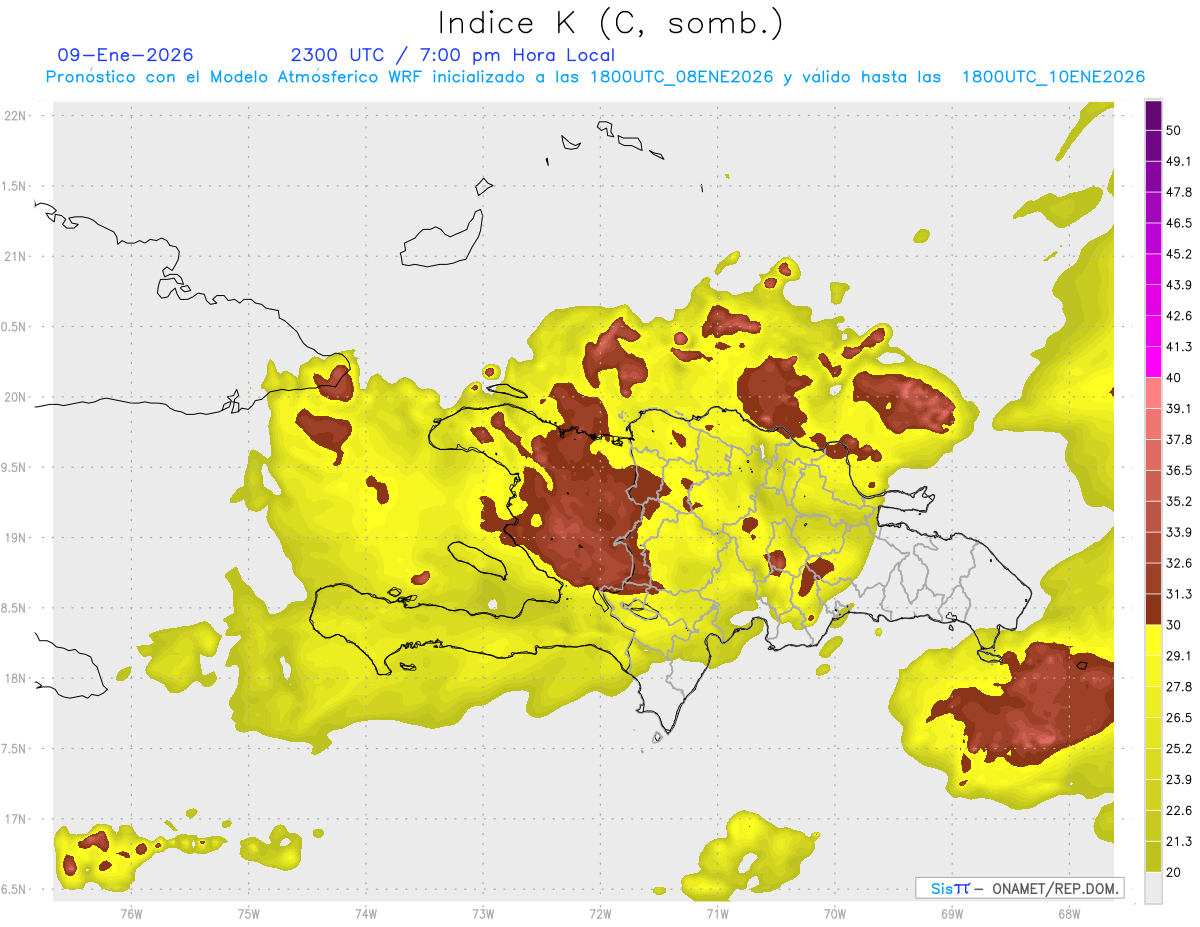
Task: Click the '71W' longitude label
Action: point(717,914)
